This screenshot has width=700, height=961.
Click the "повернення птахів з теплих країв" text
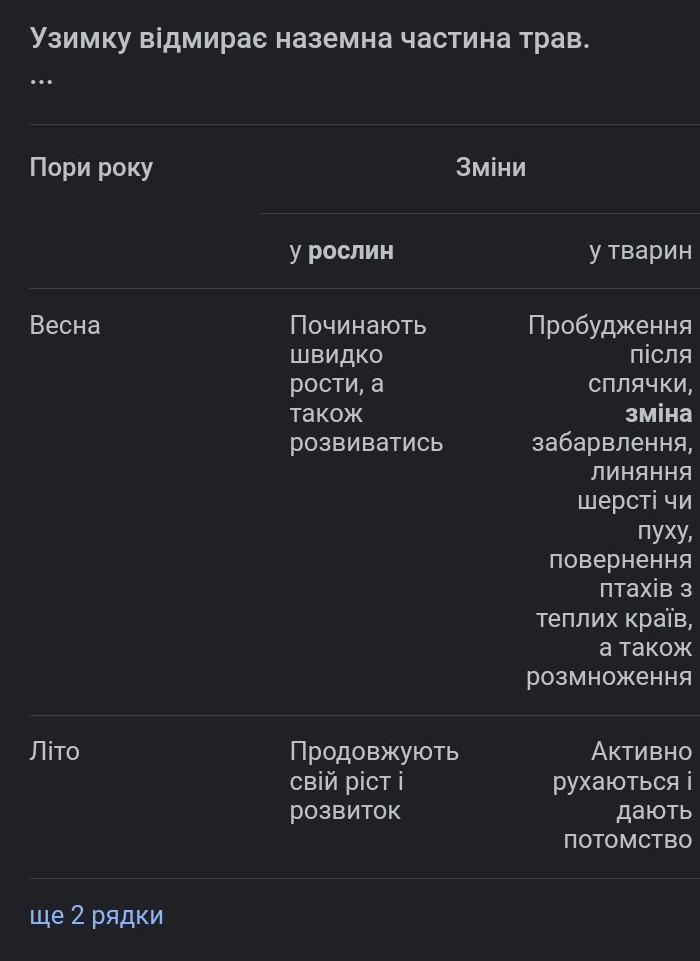(616, 589)
